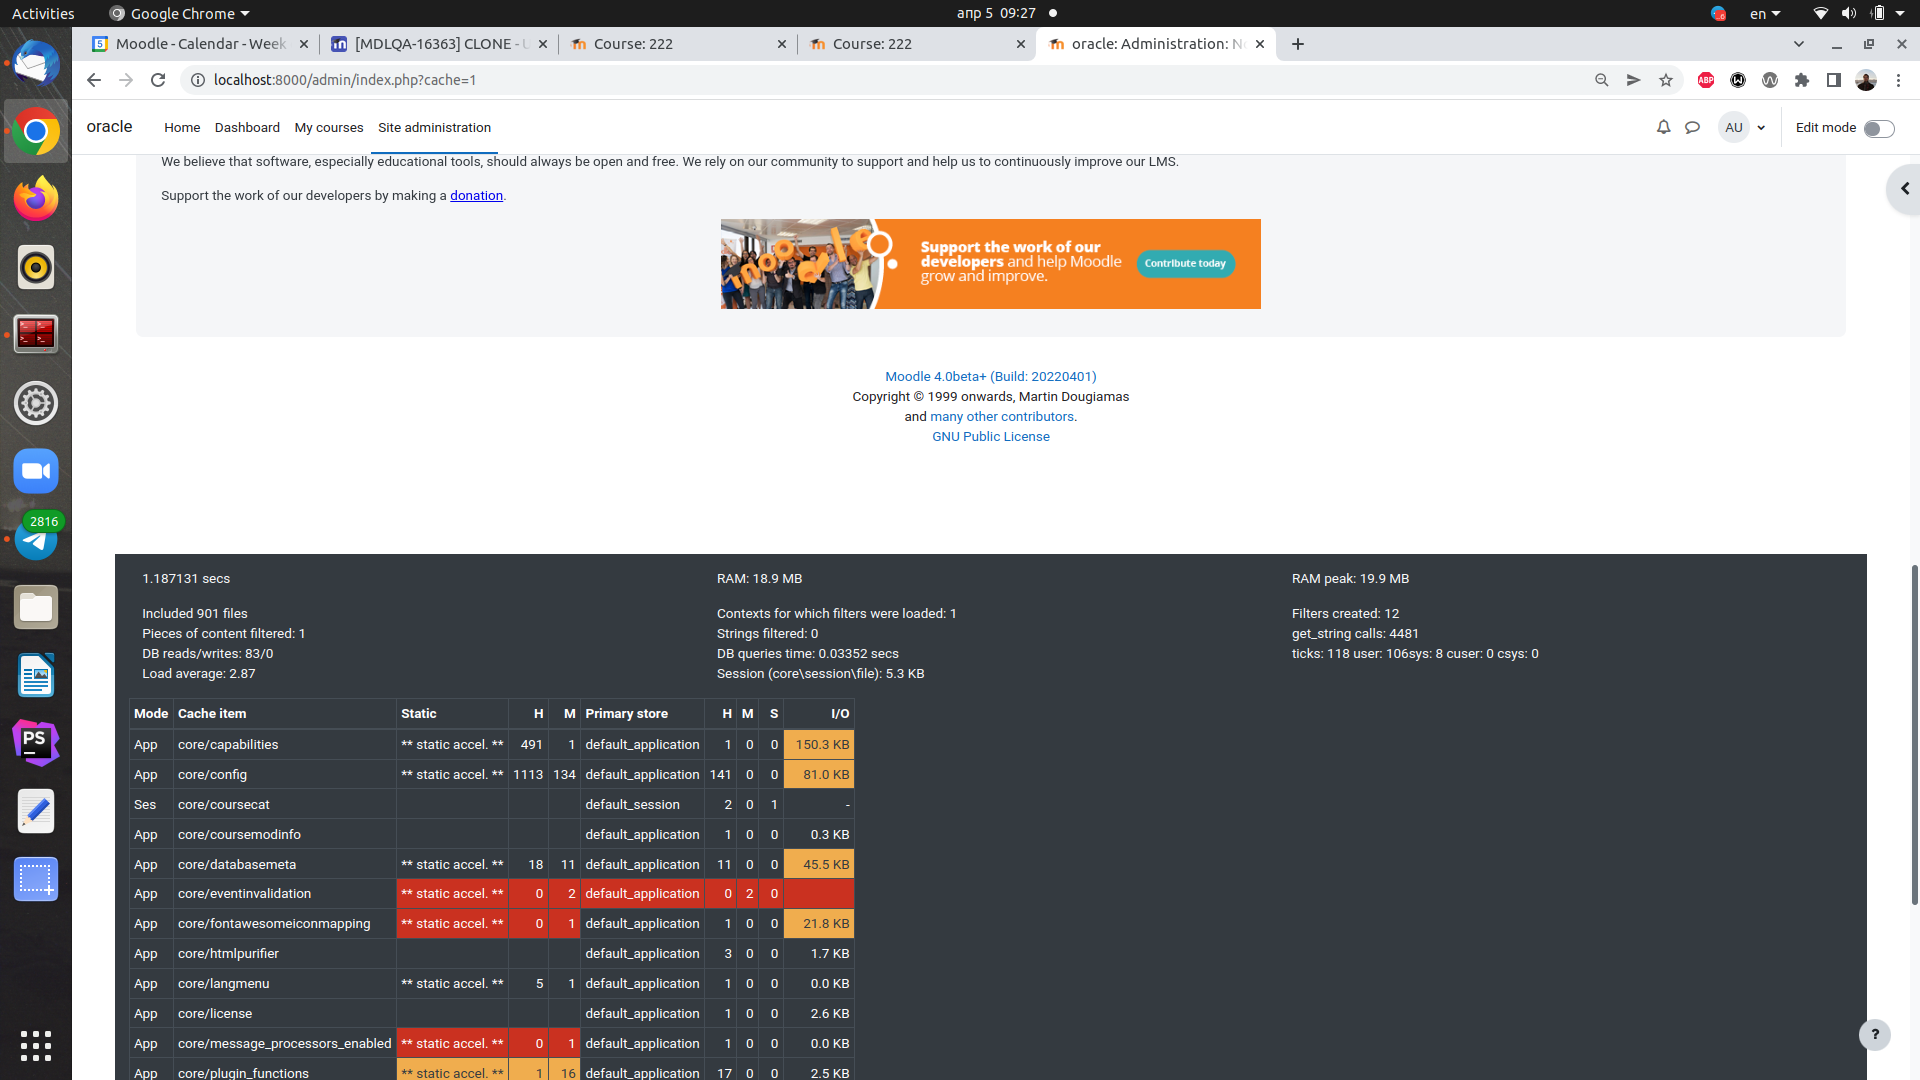Screen dimensions: 1920x1080
Task: Open the Activities overview
Action: click(x=43, y=14)
